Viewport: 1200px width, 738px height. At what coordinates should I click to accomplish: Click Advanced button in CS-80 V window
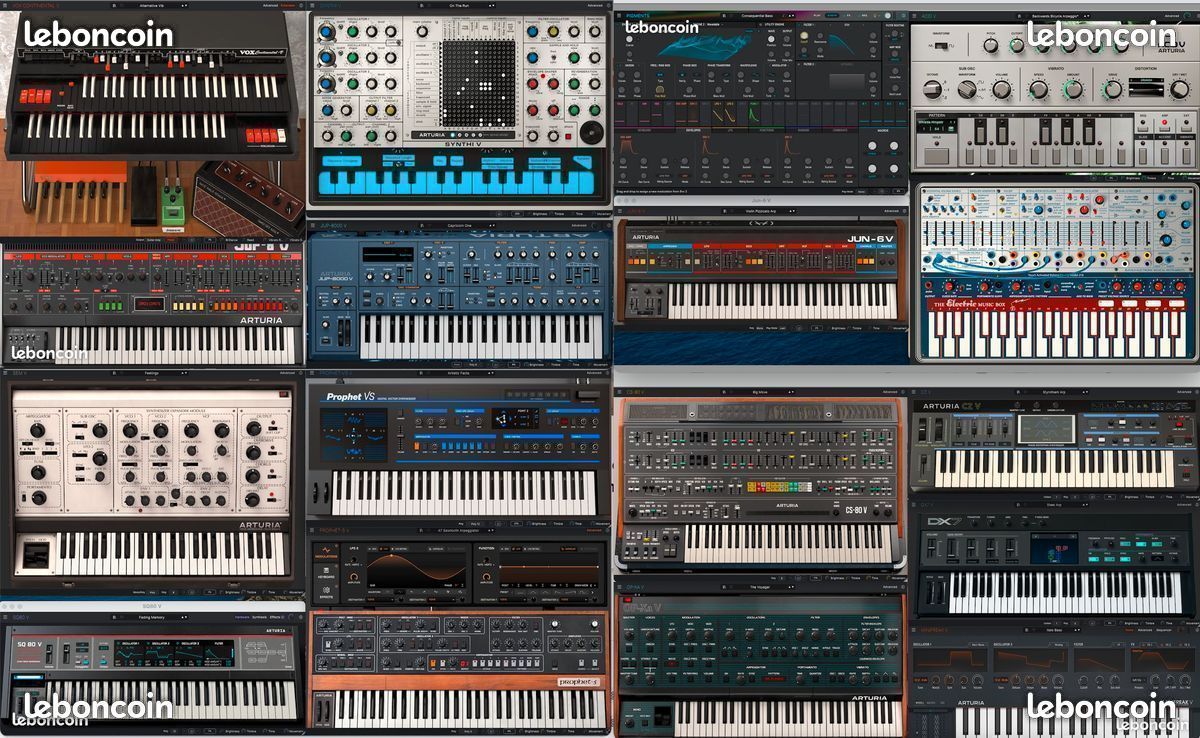[890, 392]
